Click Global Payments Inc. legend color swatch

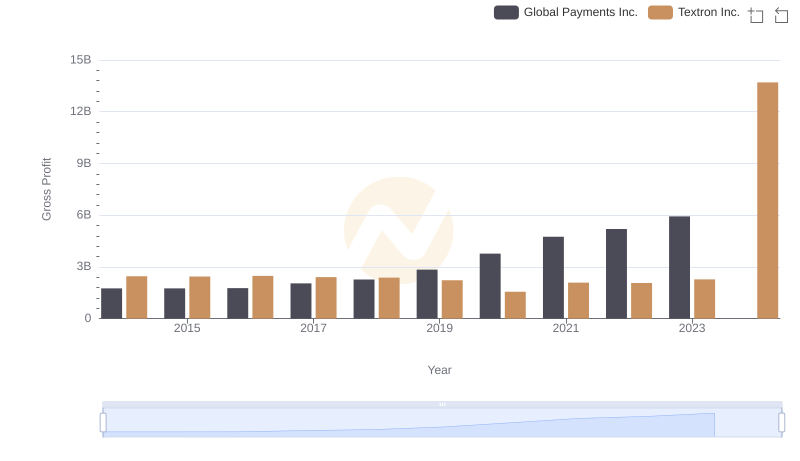pyautogui.click(x=506, y=12)
